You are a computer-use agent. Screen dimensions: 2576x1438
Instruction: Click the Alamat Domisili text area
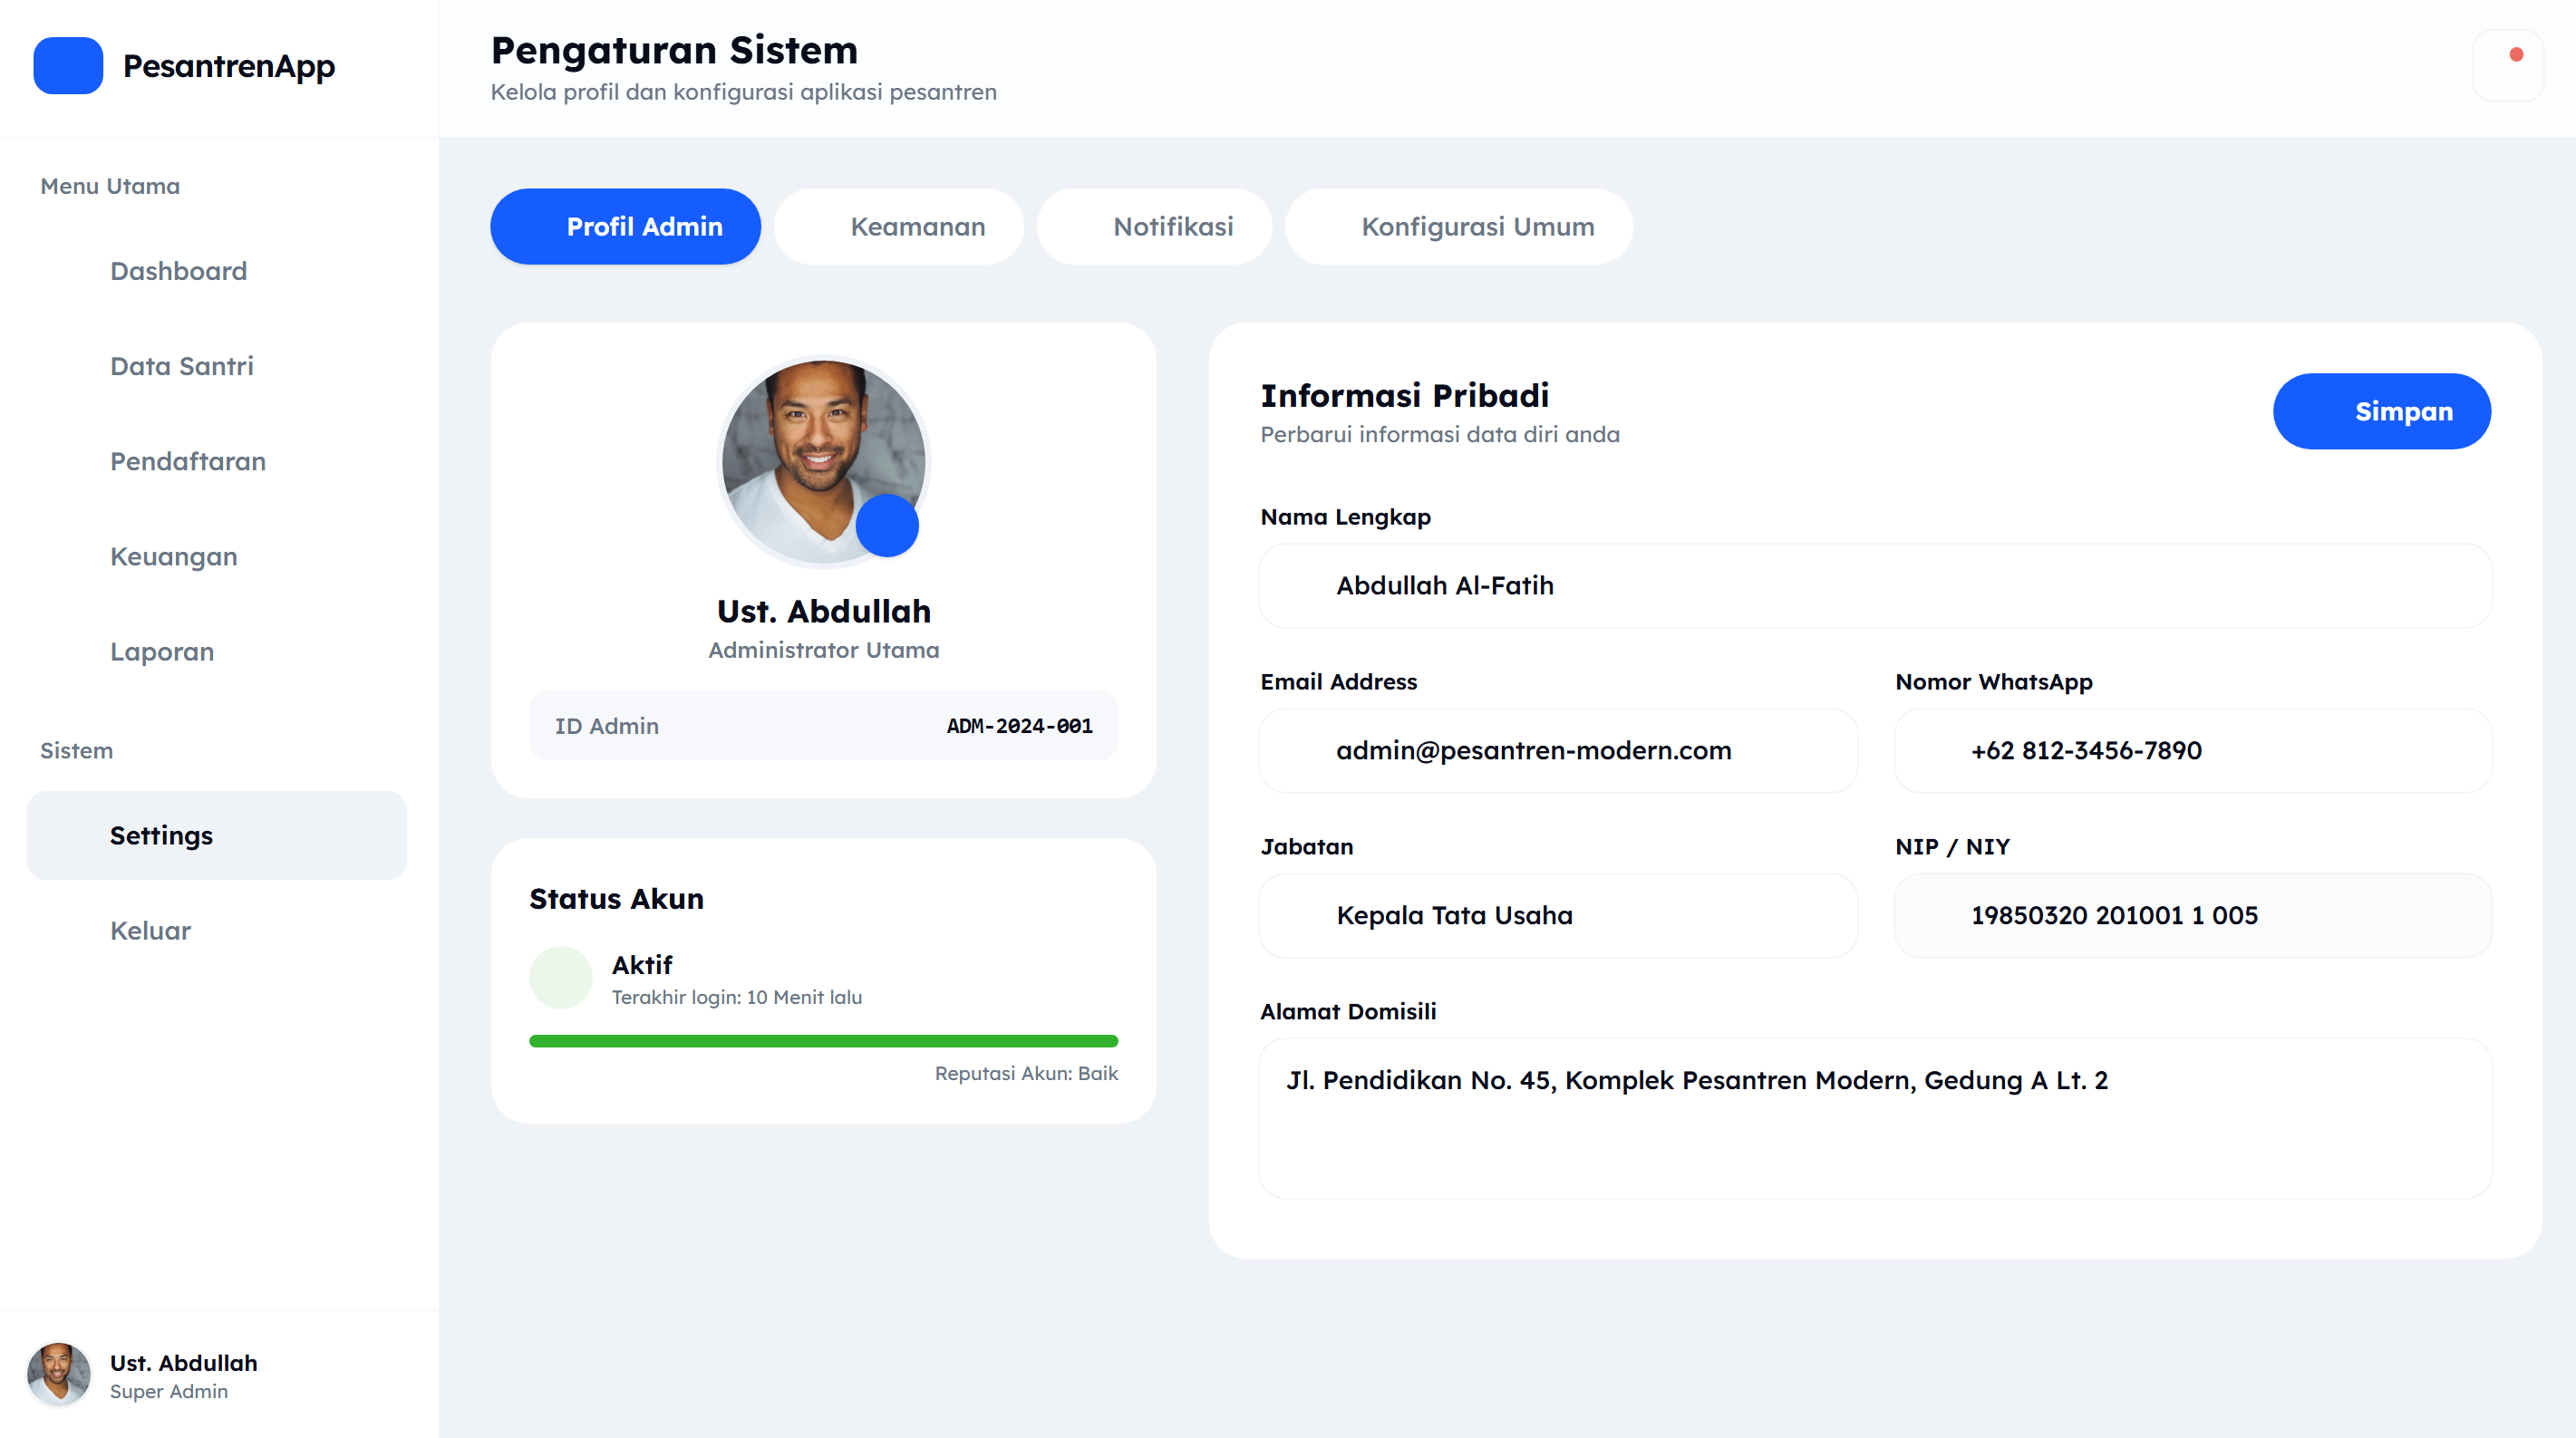1875,1118
